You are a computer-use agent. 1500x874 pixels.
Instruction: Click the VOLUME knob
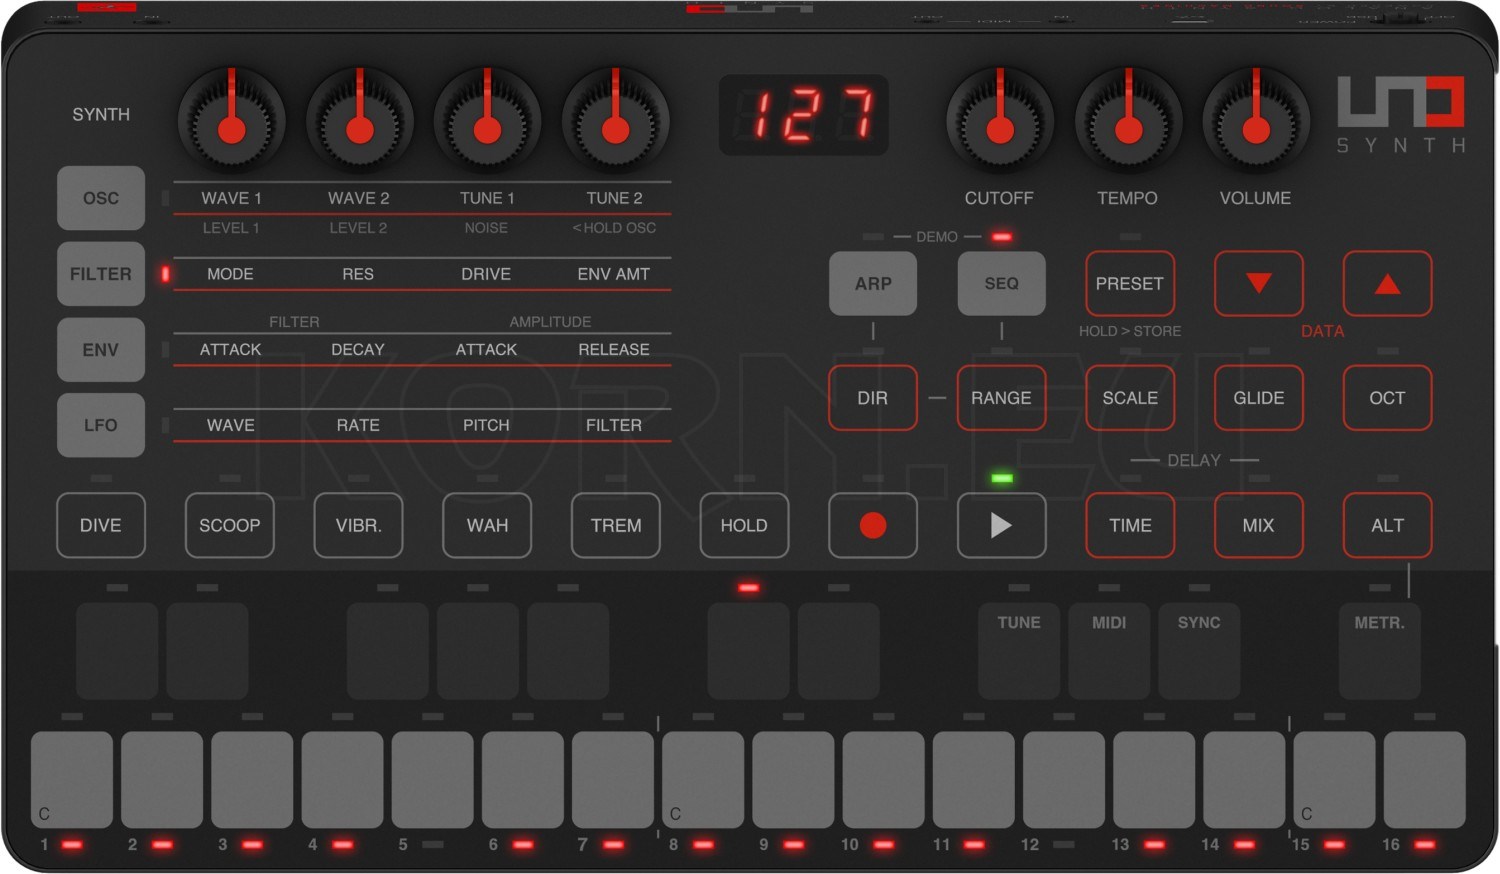click(1256, 122)
